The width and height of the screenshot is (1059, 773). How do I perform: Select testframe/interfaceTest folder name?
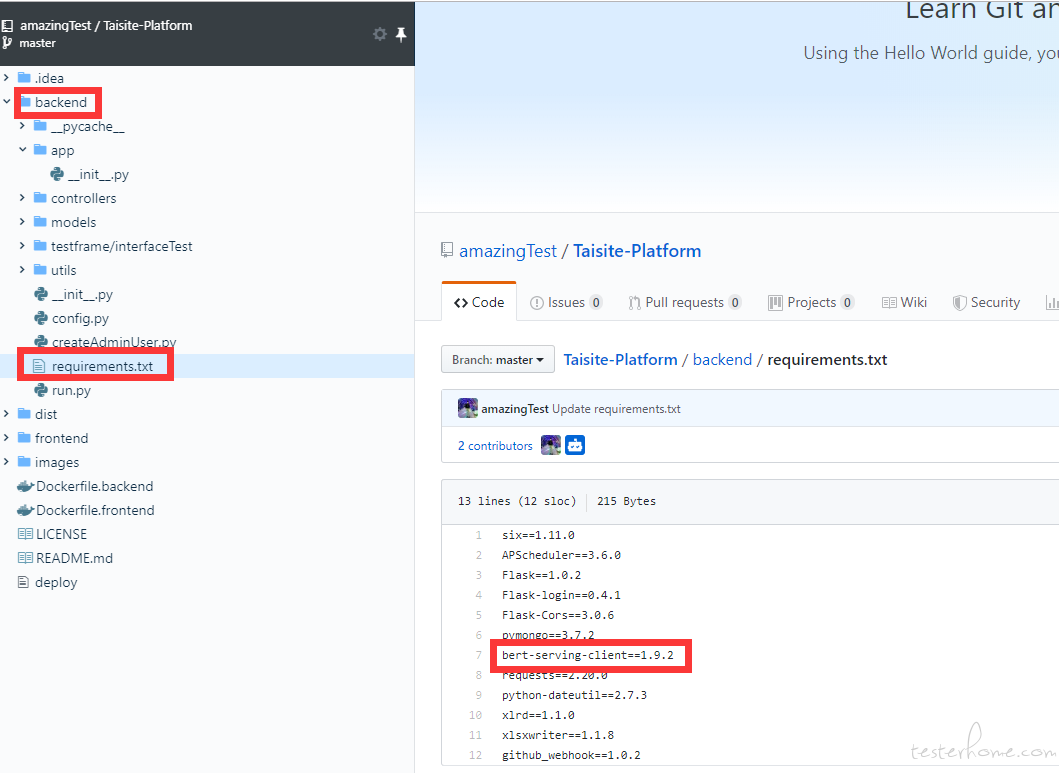point(122,246)
